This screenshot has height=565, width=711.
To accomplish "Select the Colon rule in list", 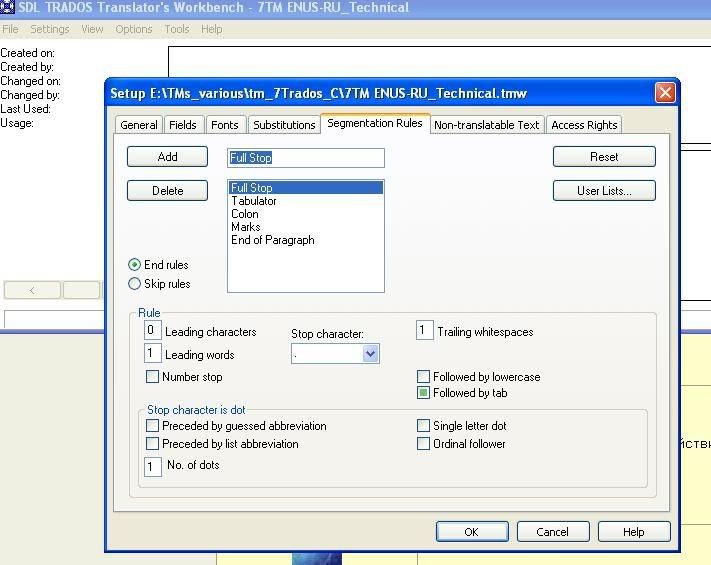I will click(x=306, y=214).
